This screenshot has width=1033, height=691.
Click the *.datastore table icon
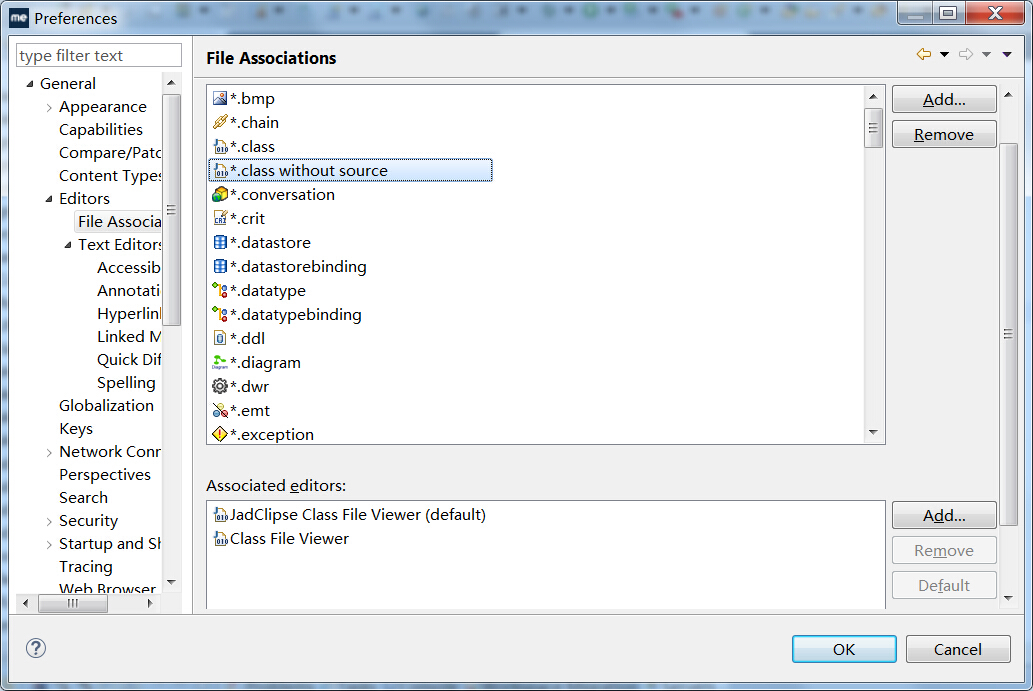tap(220, 243)
